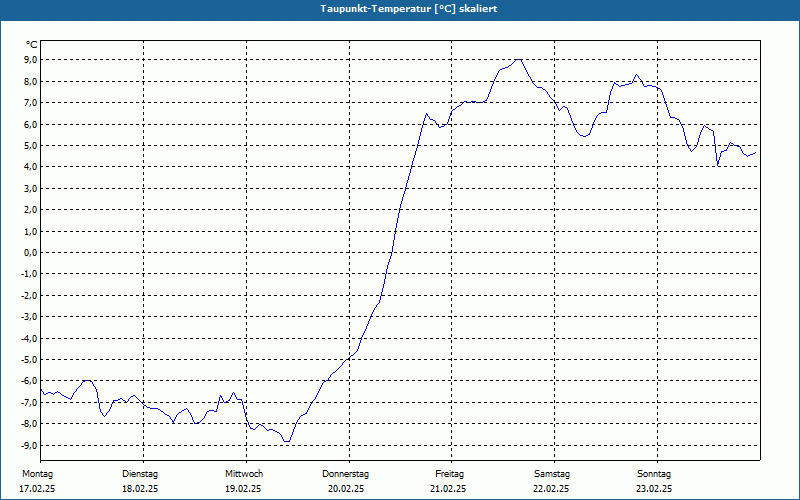
Task: Select the -7,0 y-axis value
Action: point(29,403)
